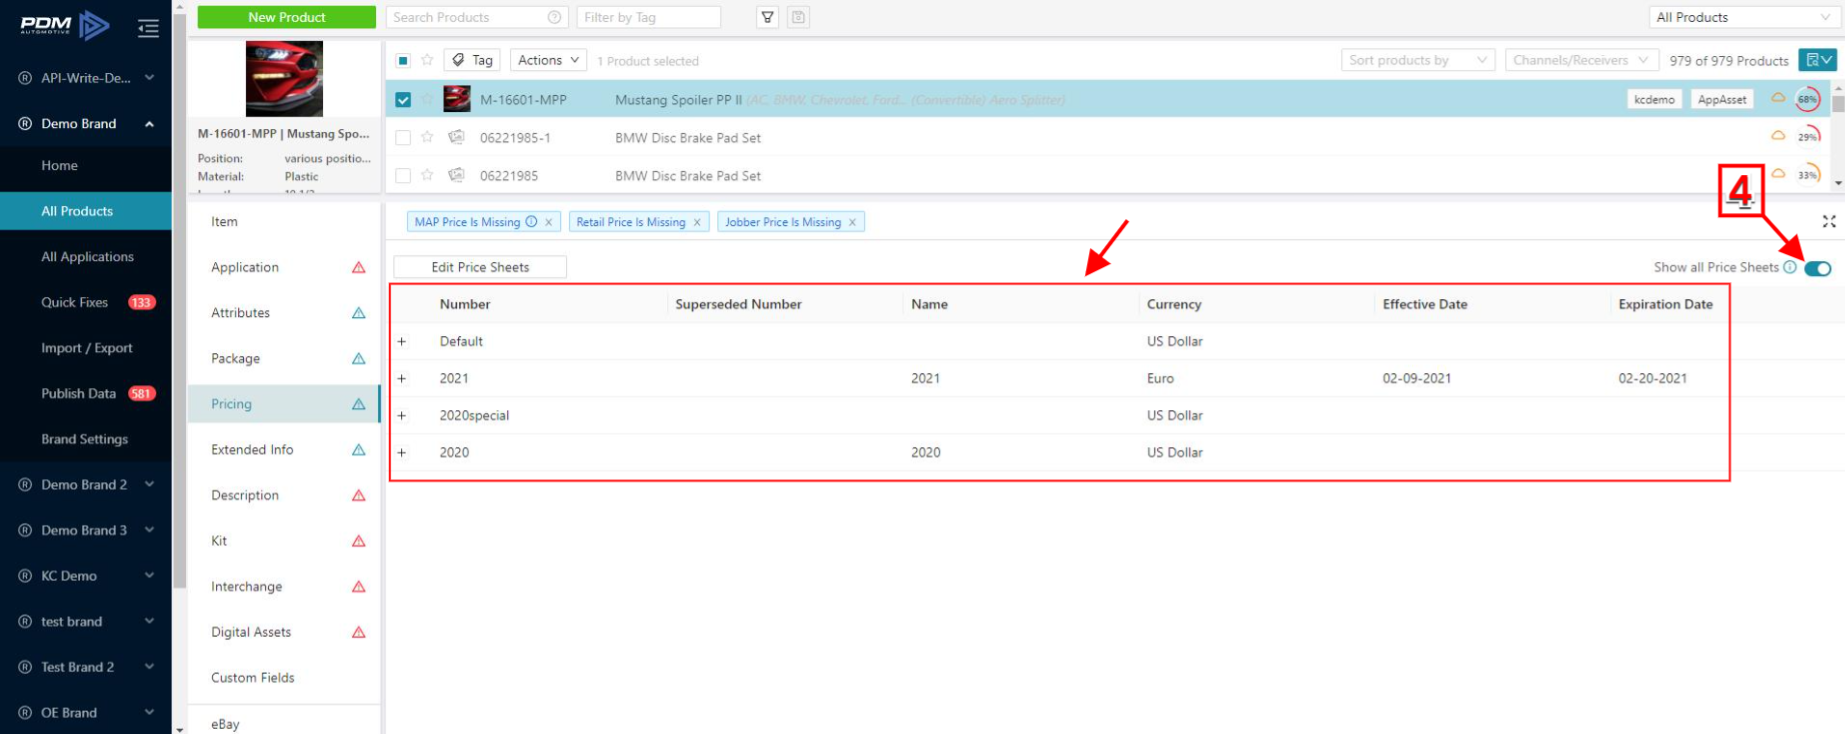Screen dimensions: 1845x734
Task: Open the Interchange tab
Action: click(283, 586)
